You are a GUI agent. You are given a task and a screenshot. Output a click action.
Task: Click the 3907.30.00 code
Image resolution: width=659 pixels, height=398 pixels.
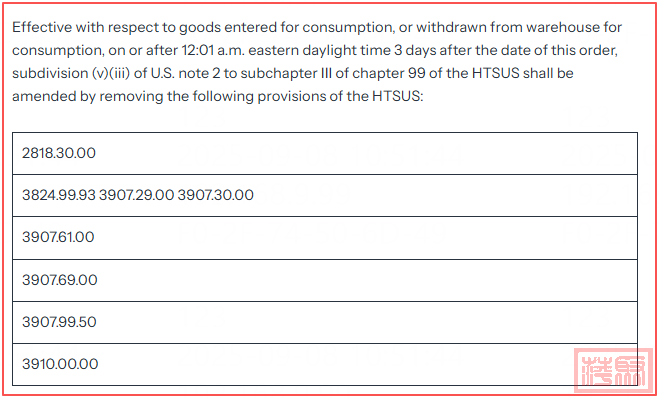pyautogui.click(x=215, y=195)
